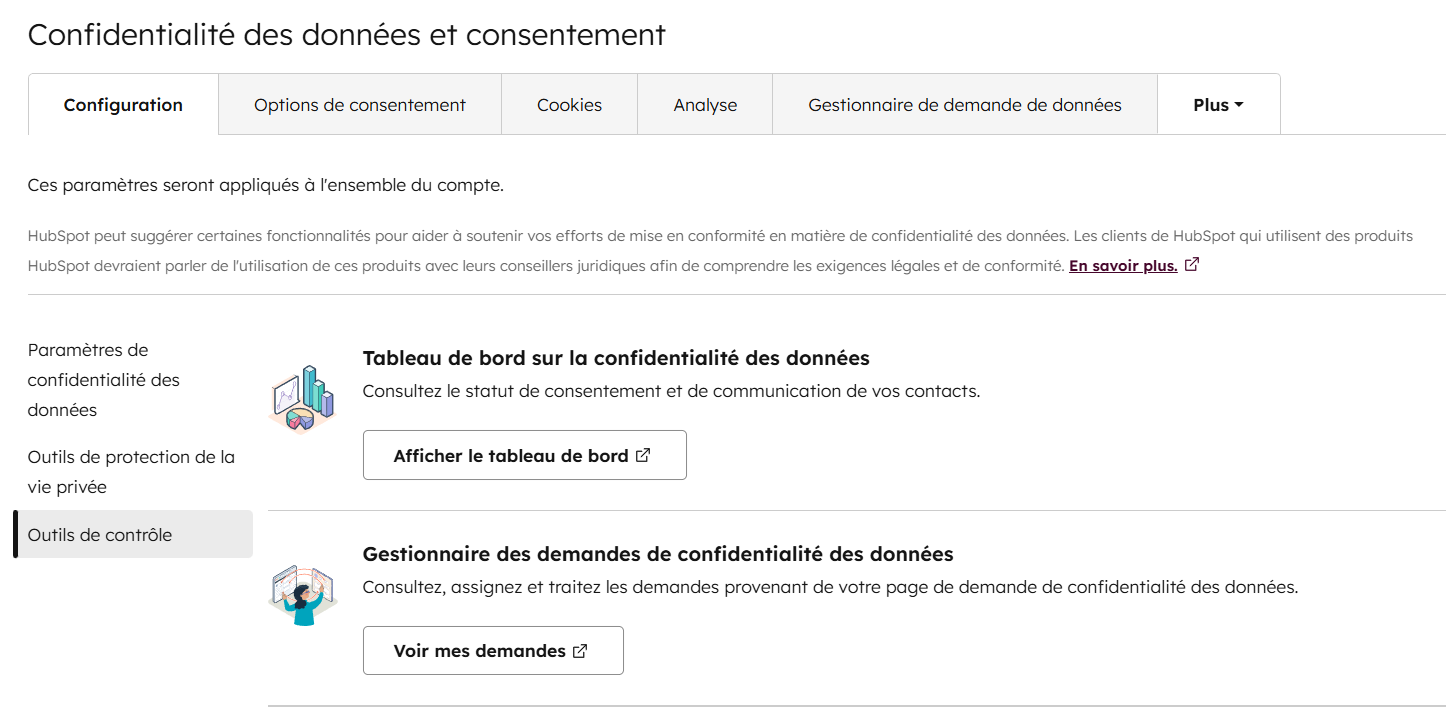This screenshot has height=721, width=1454.
Task: Expand the Plus dropdown tab
Action: coord(1218,105)
